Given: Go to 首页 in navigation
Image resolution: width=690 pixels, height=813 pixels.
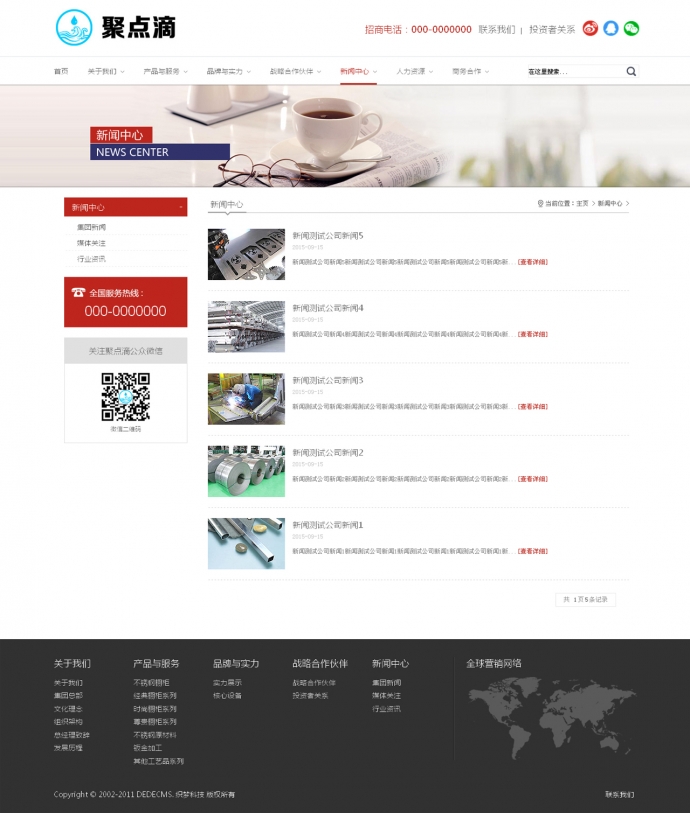Looking at the screenshot, I should tap(61, 71).
